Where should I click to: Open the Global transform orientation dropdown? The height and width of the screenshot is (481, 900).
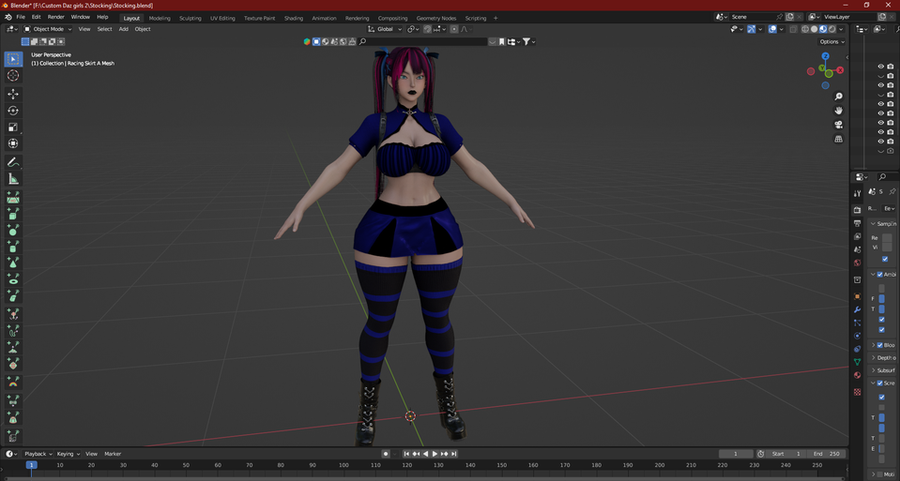(388, 29)
